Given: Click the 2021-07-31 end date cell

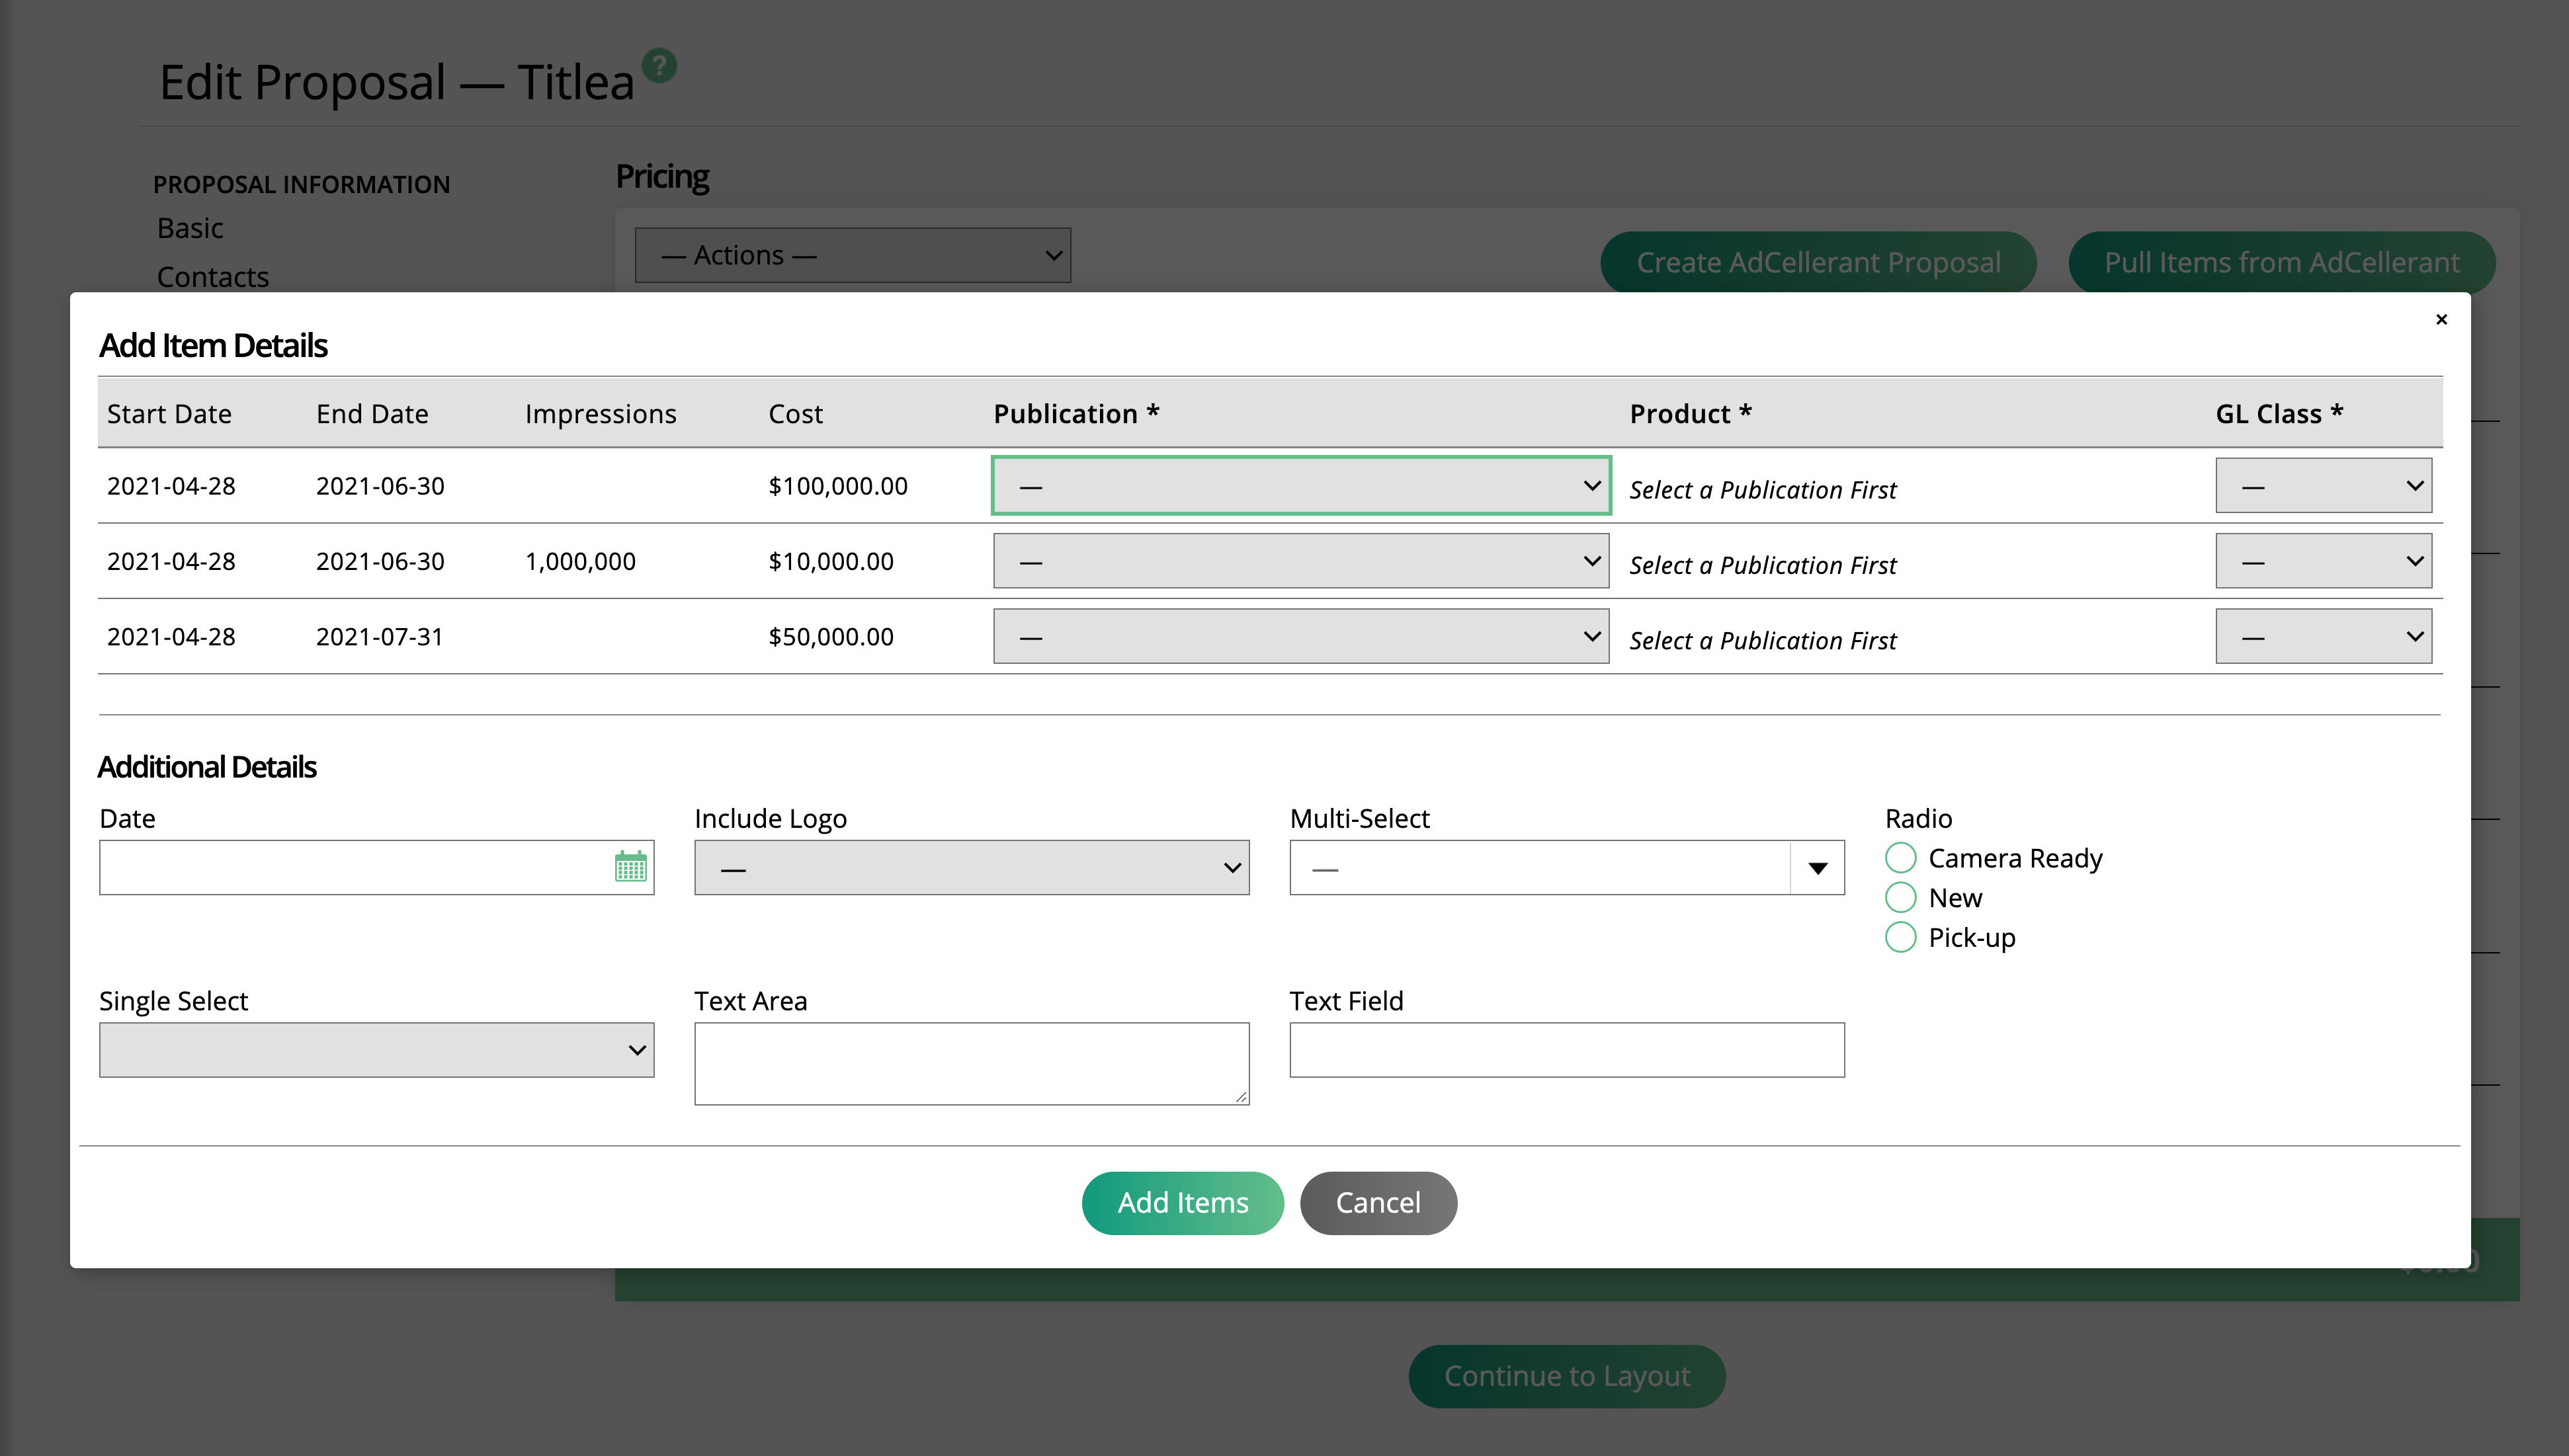Looking at the screenshot, I should [379, 636].
